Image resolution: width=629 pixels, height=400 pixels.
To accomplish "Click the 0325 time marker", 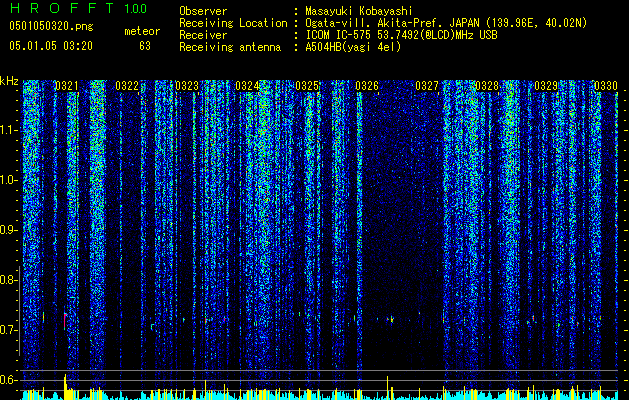I will pos(307,86).
